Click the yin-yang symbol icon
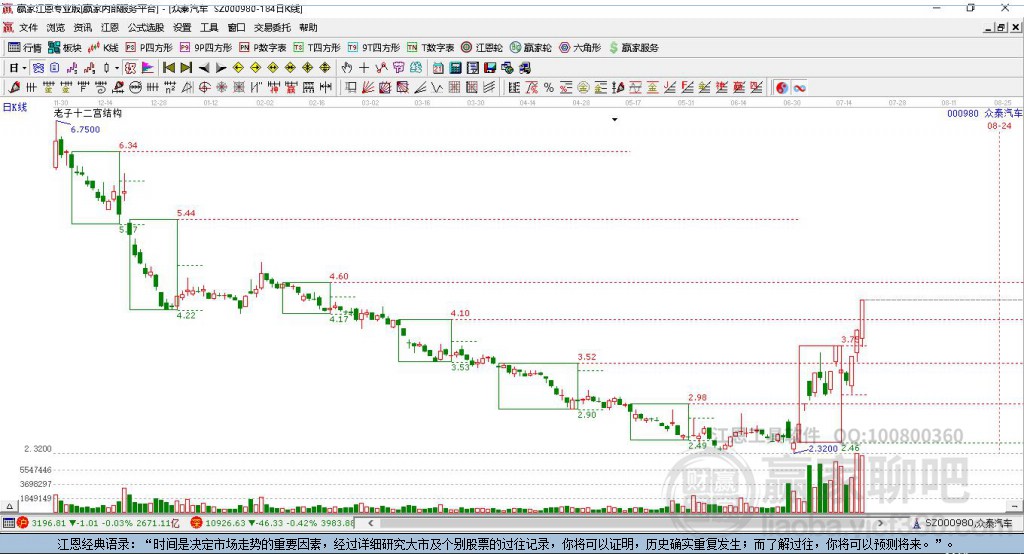 (x=782, y=88)
